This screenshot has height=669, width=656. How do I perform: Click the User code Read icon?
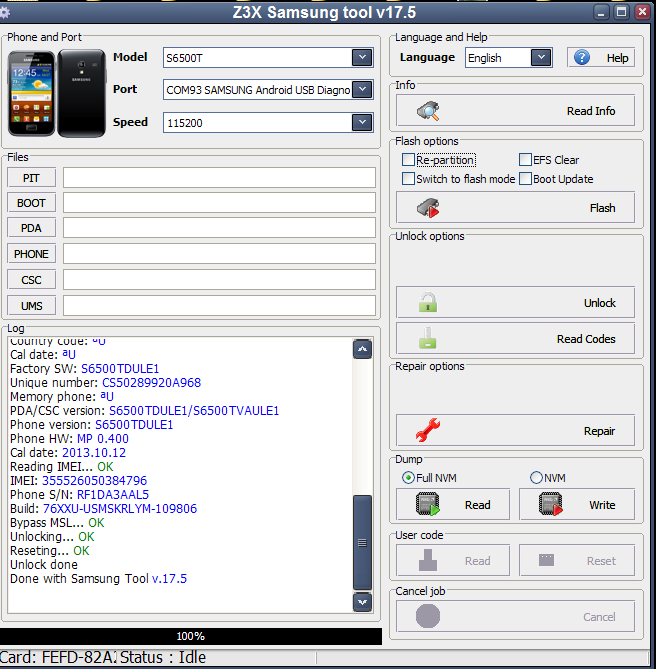(428, 560)
